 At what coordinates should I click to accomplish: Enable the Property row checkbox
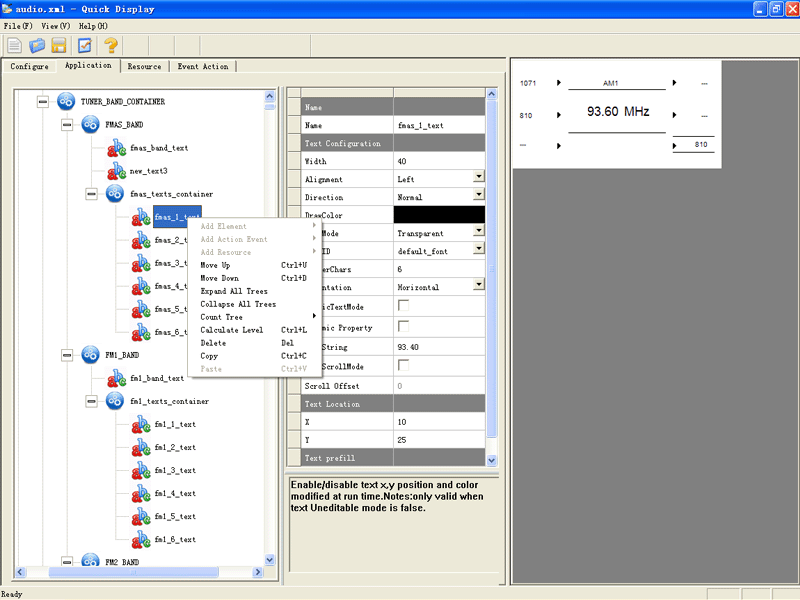(x=403, y=327)
